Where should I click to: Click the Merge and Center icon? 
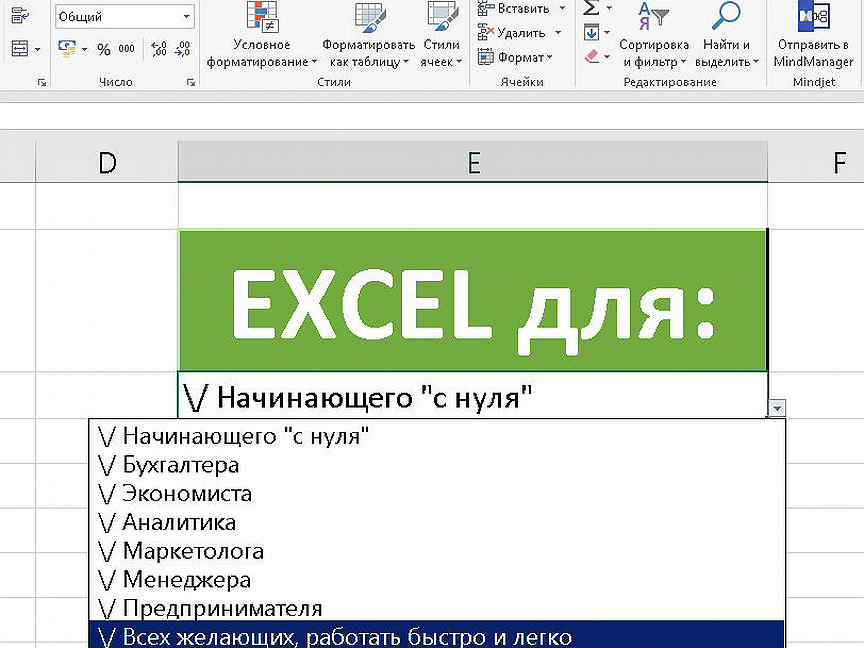point(20,49)
